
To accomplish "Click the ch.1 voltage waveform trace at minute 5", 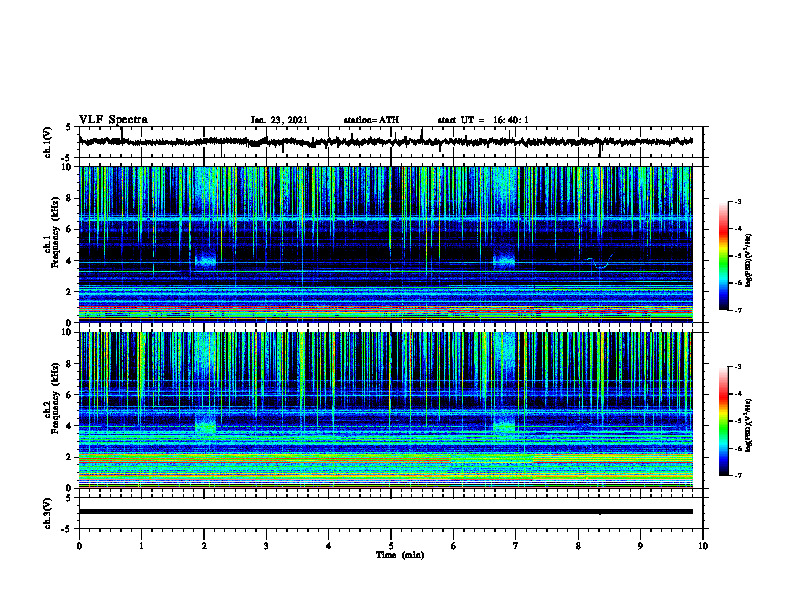I will coord(391,141).
